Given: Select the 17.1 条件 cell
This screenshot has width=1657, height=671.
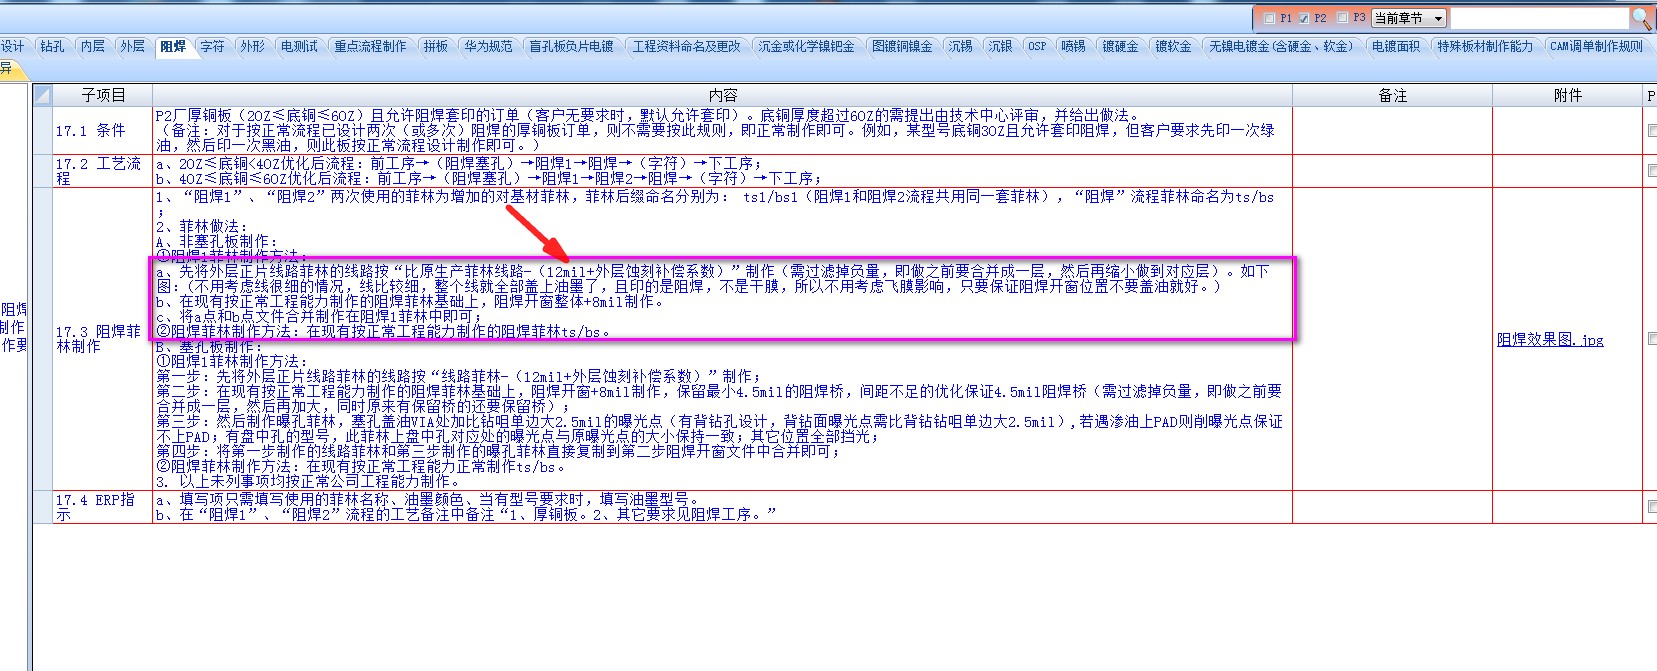Looking at the screenshot, I should point(103,130).
